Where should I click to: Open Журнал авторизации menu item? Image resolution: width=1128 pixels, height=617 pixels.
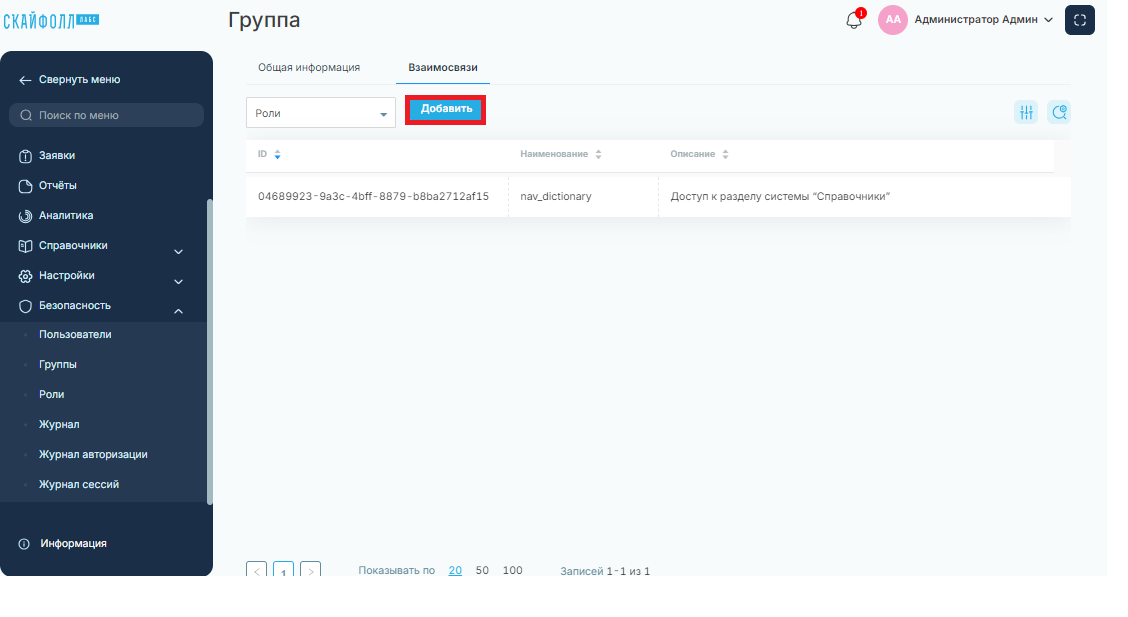(93, 454)
